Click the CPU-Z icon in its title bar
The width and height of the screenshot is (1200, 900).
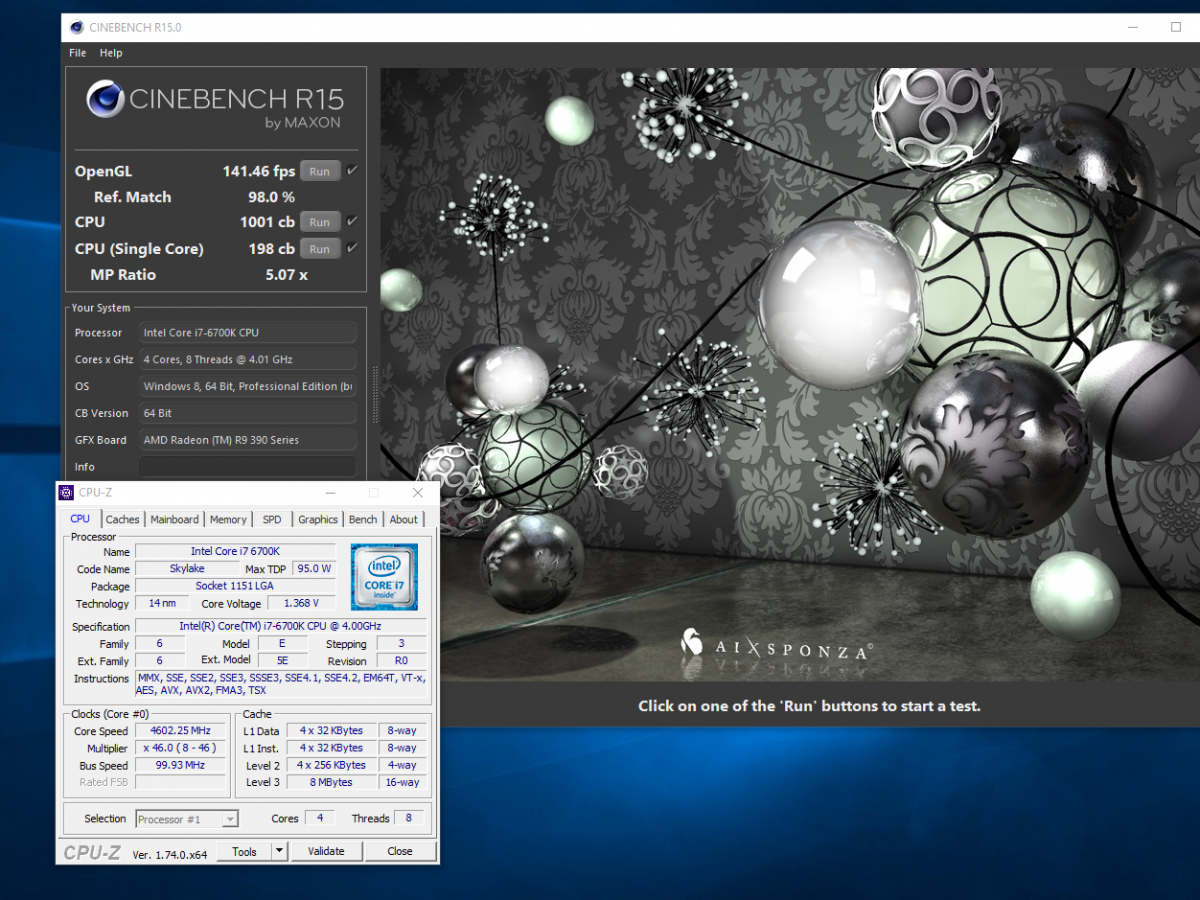(x=66, y=492)
